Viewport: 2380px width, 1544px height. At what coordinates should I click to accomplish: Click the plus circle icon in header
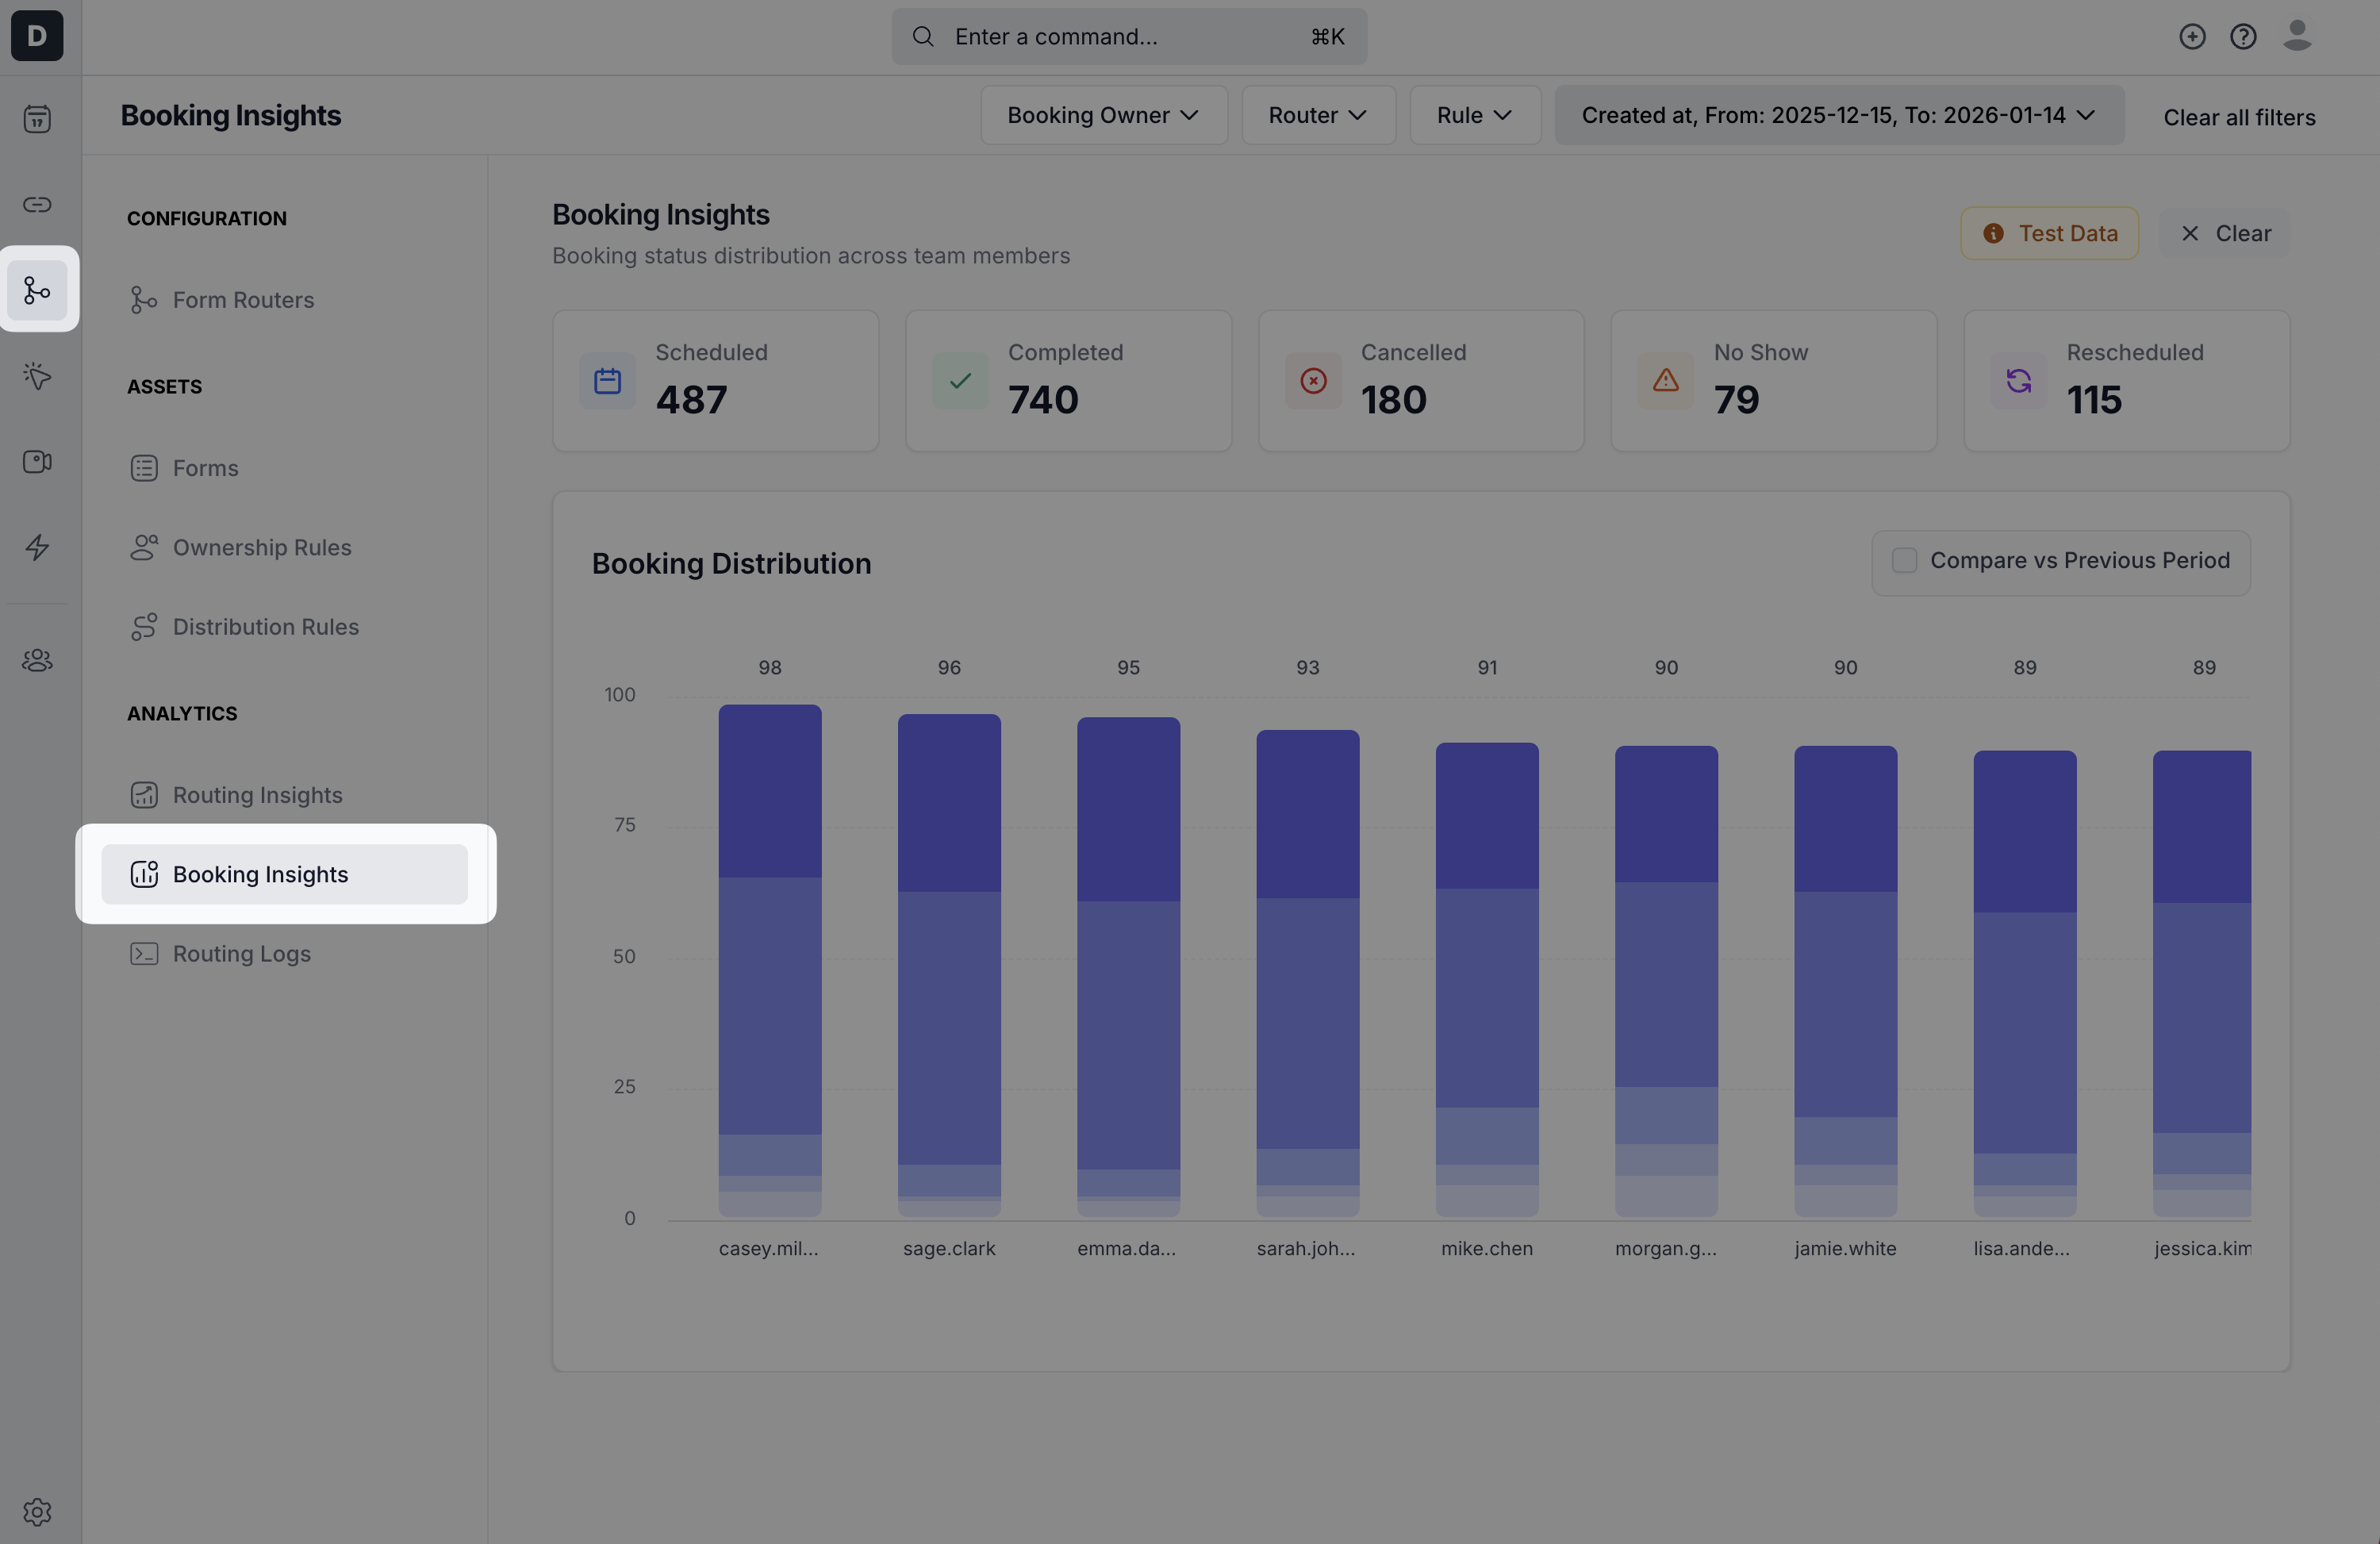click(2192, 37)
